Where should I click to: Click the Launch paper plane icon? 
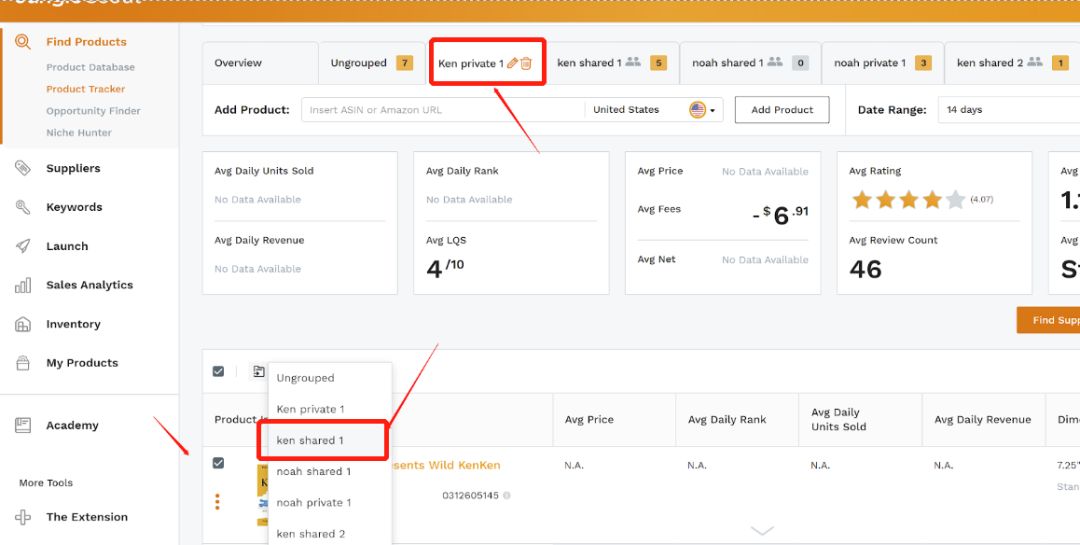(x=23, y=246)
